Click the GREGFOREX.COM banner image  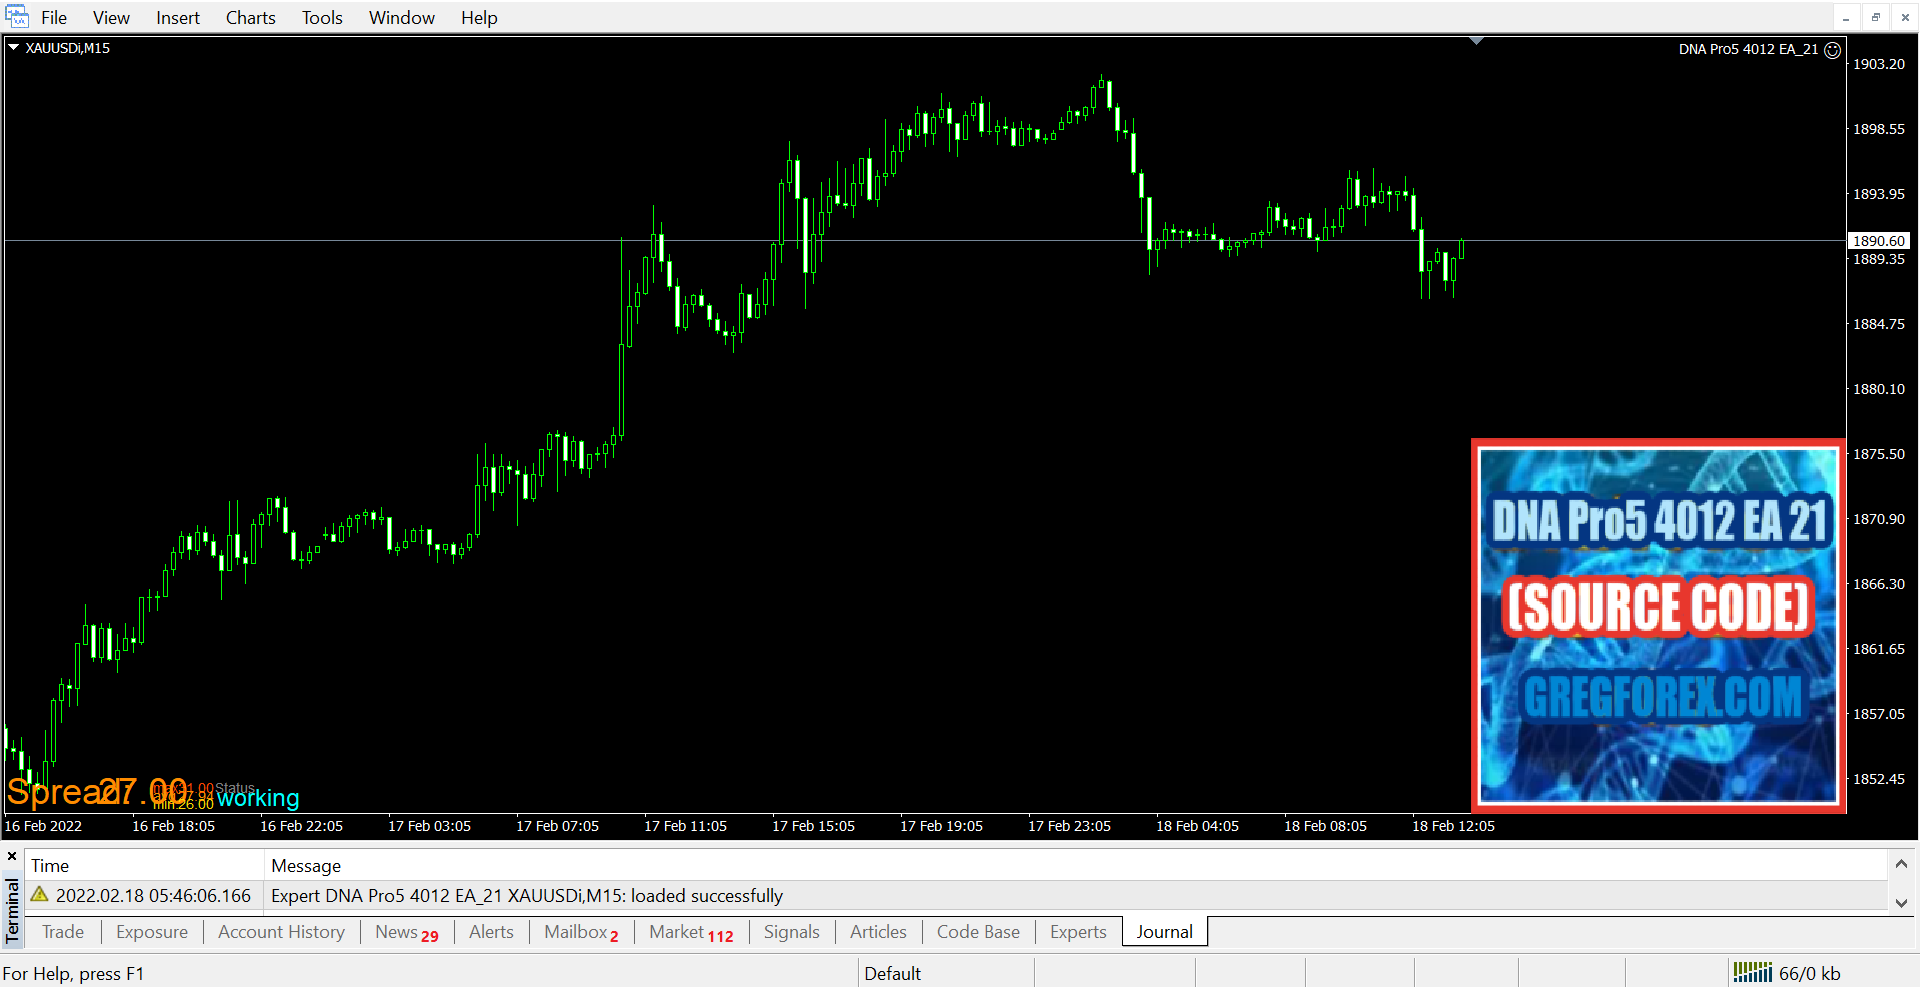coord(1658,626)
